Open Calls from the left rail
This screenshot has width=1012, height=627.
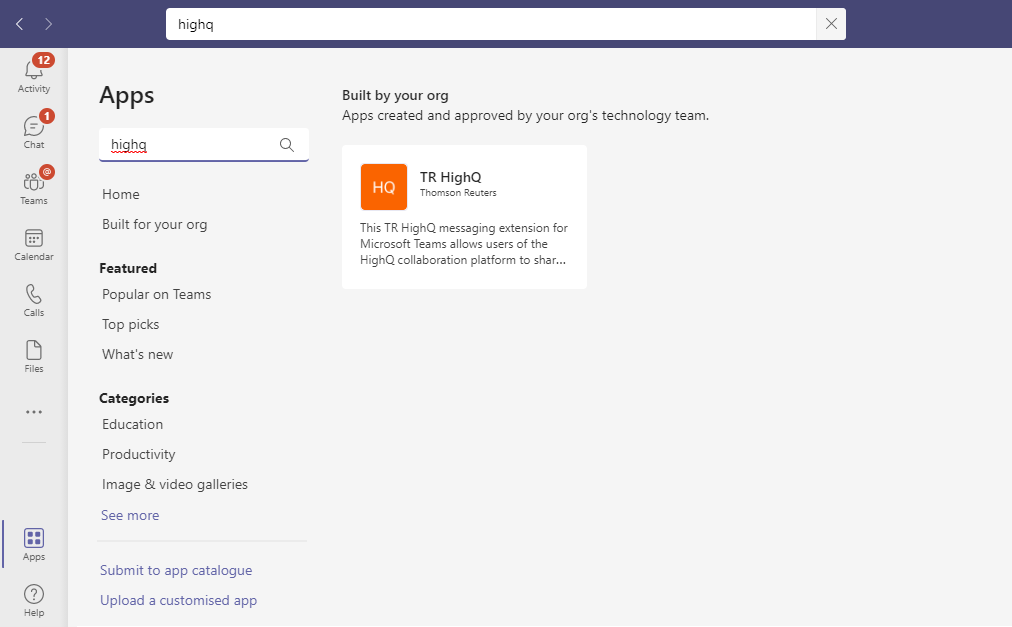tap(34, 299)
